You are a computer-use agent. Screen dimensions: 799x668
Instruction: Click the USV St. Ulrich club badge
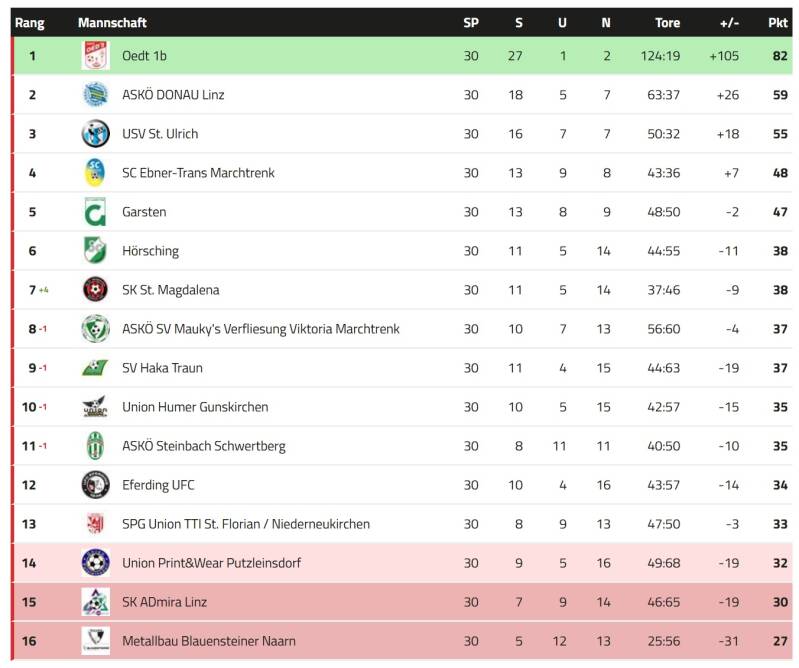point(95,134)
